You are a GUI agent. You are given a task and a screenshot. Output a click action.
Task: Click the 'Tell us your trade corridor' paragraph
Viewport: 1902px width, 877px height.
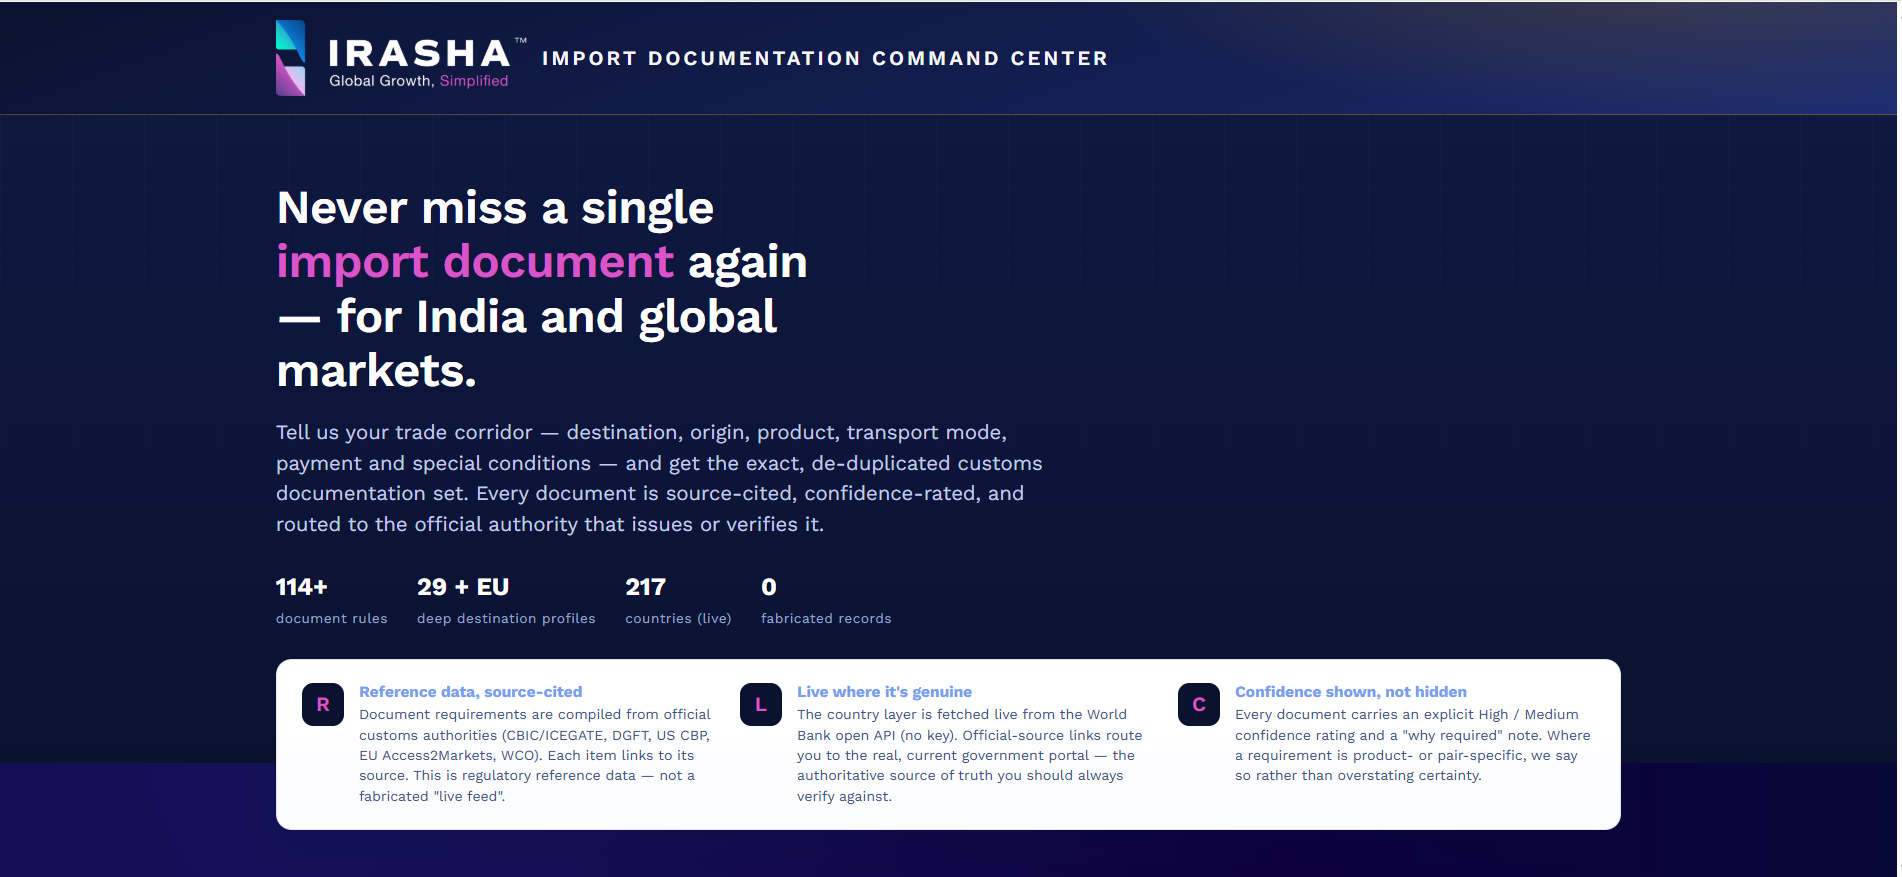(x=659, y=478)
